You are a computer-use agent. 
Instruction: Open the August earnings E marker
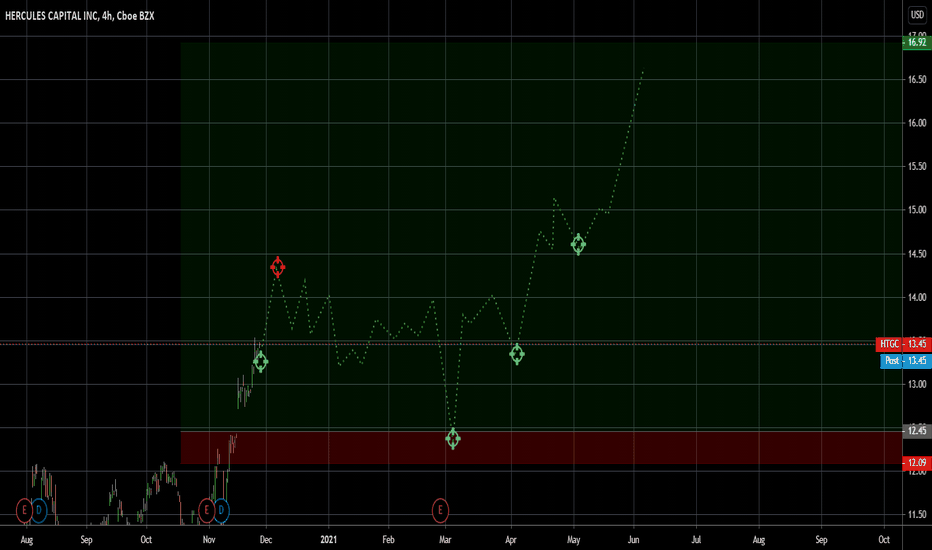click(24, 510)
